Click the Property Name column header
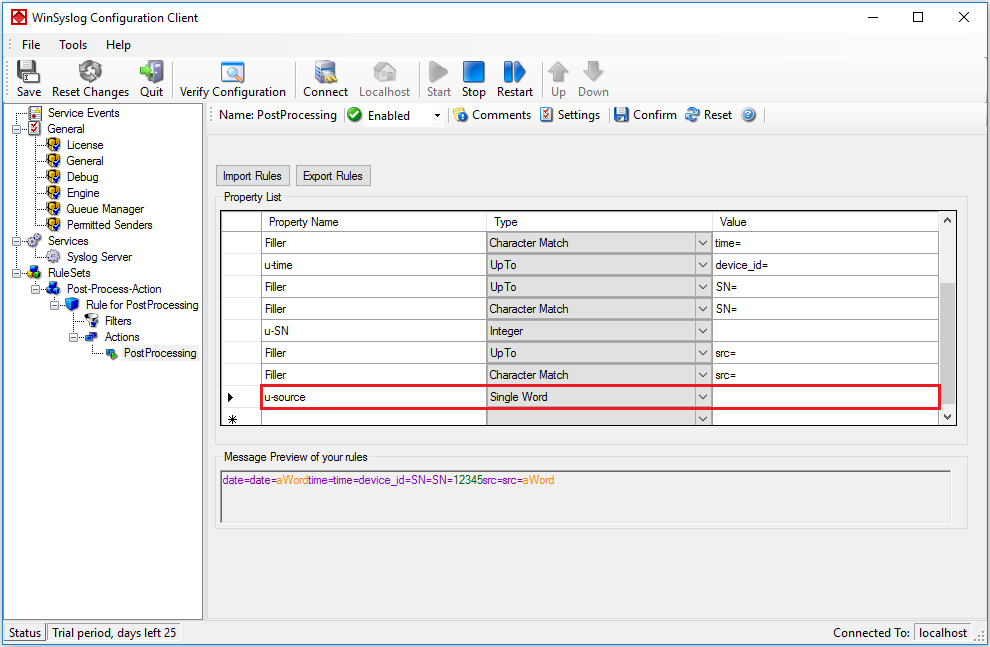990x647 pixels. (374, 222)
